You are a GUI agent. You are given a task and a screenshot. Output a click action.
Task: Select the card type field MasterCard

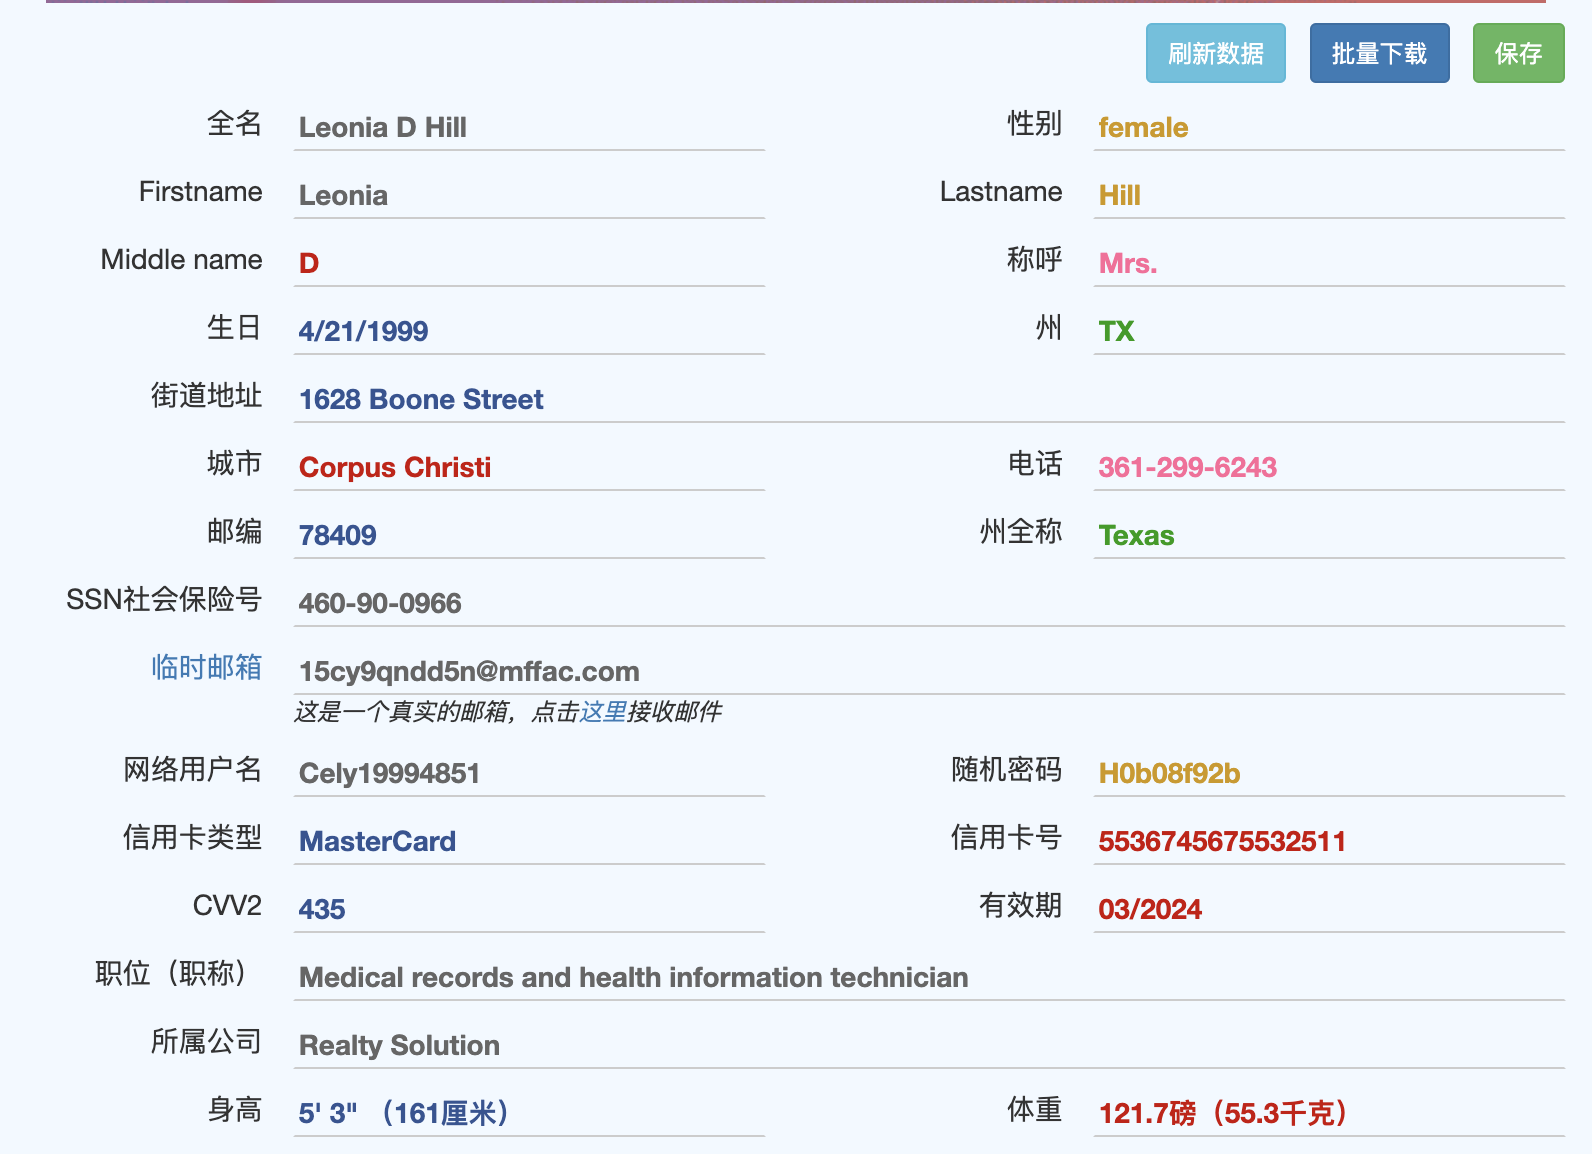click(x=529, y=841)
